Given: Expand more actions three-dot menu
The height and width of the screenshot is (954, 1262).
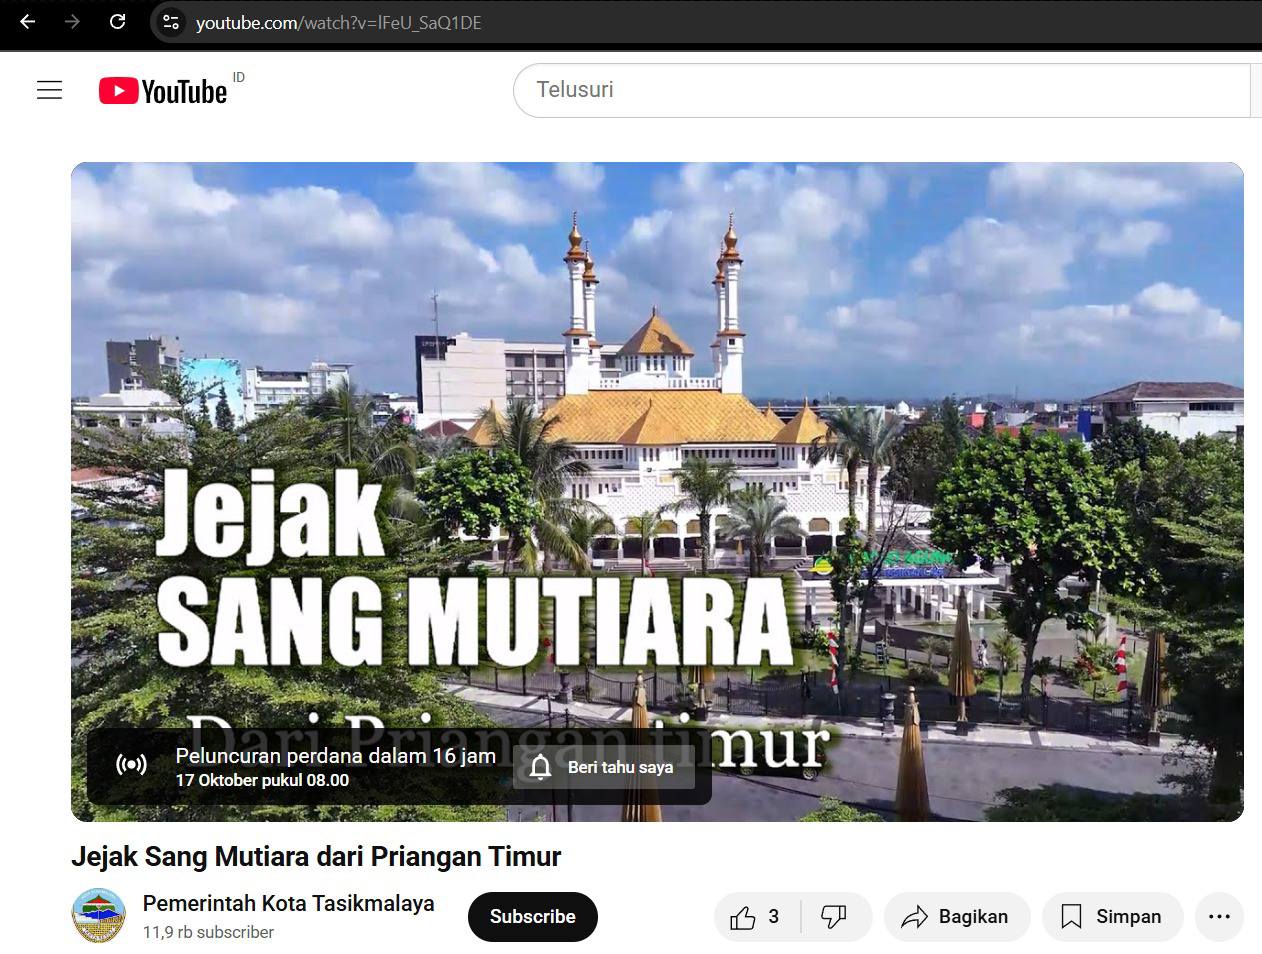Looking at the screenshot, I should (x=1219, y=917).
